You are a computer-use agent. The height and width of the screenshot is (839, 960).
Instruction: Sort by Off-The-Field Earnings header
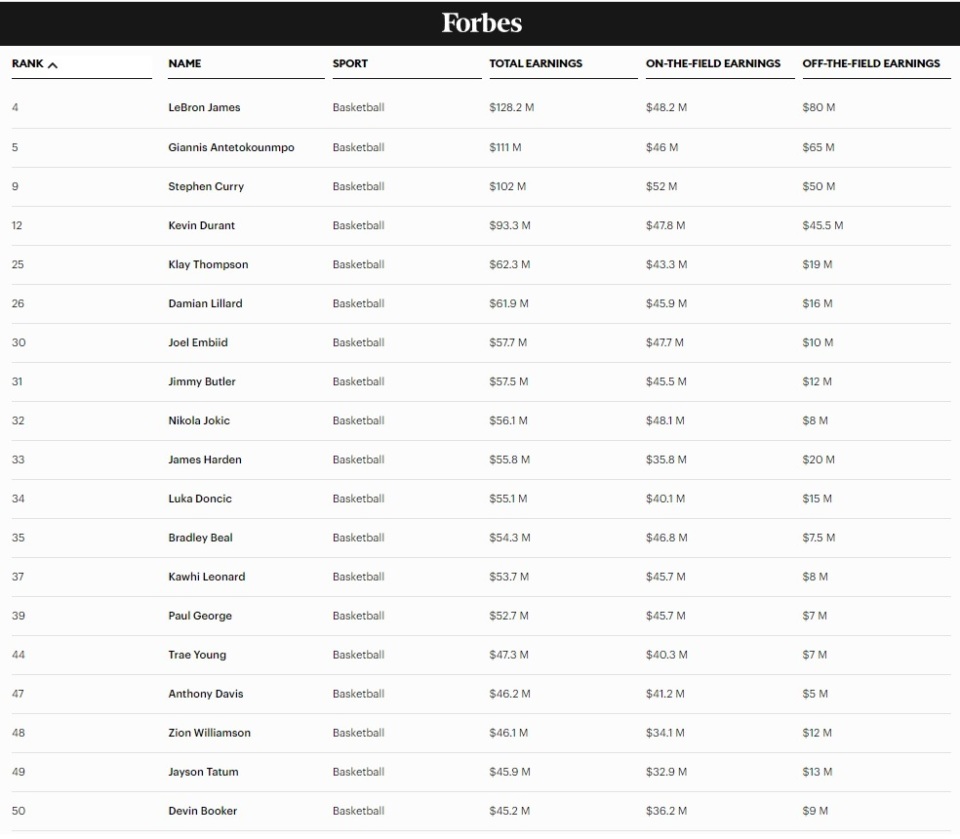(x=871, y=64)
